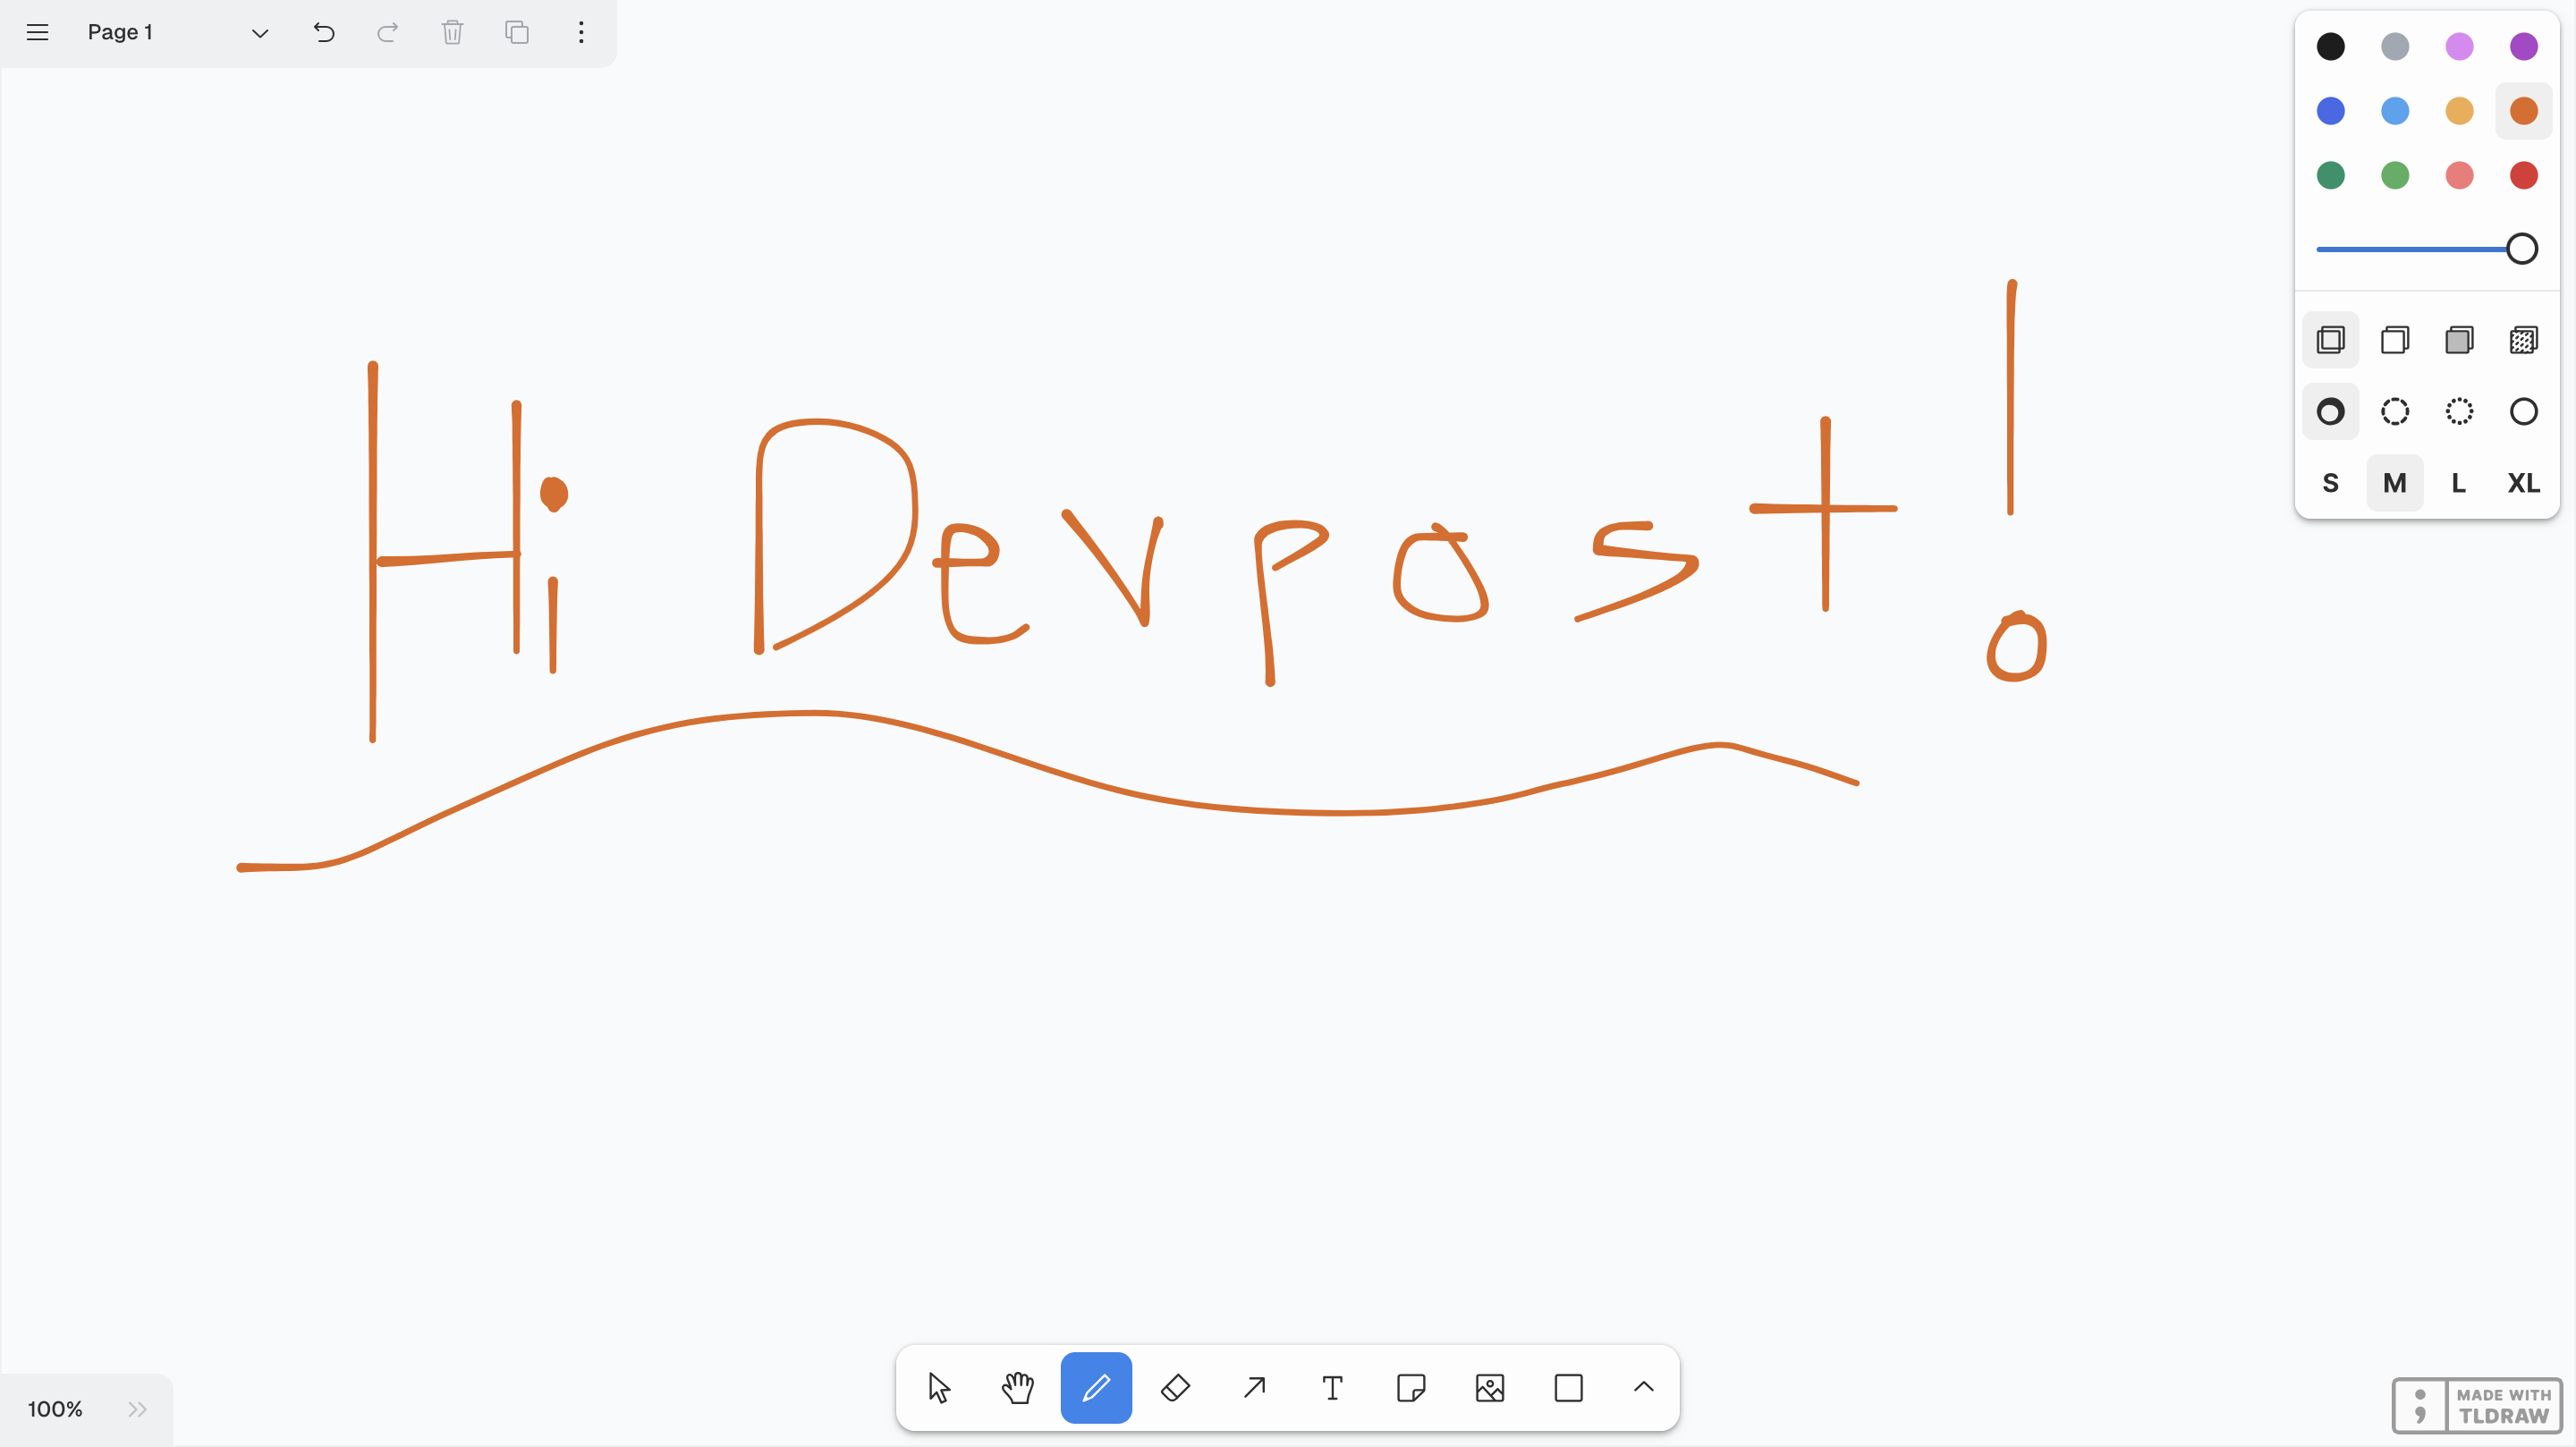Select the Hand pan tool
This screenshot has width=2576, height=1447.
coord(1017,1388)
